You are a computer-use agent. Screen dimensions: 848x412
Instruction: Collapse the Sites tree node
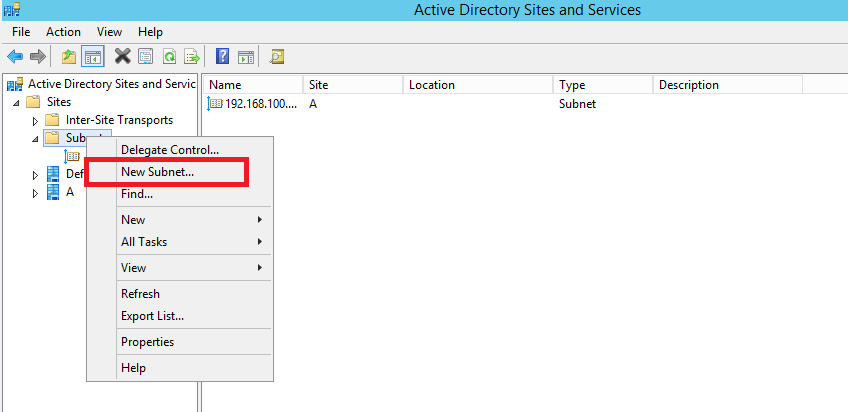[16, 103]
